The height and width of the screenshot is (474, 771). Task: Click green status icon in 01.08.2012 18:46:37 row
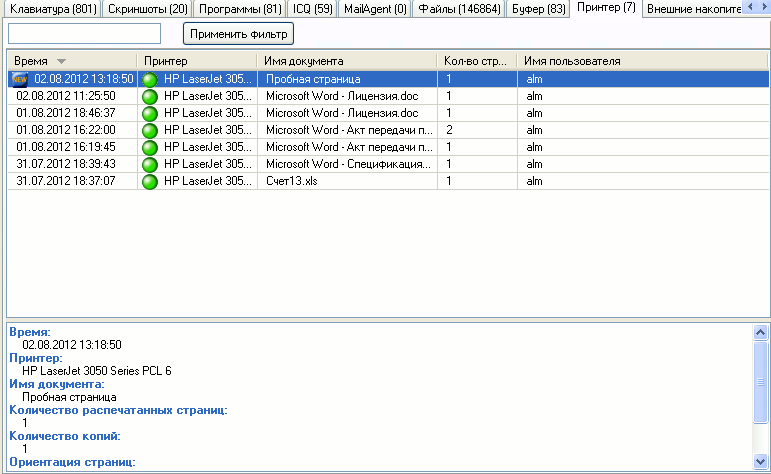tap(150, 113)
